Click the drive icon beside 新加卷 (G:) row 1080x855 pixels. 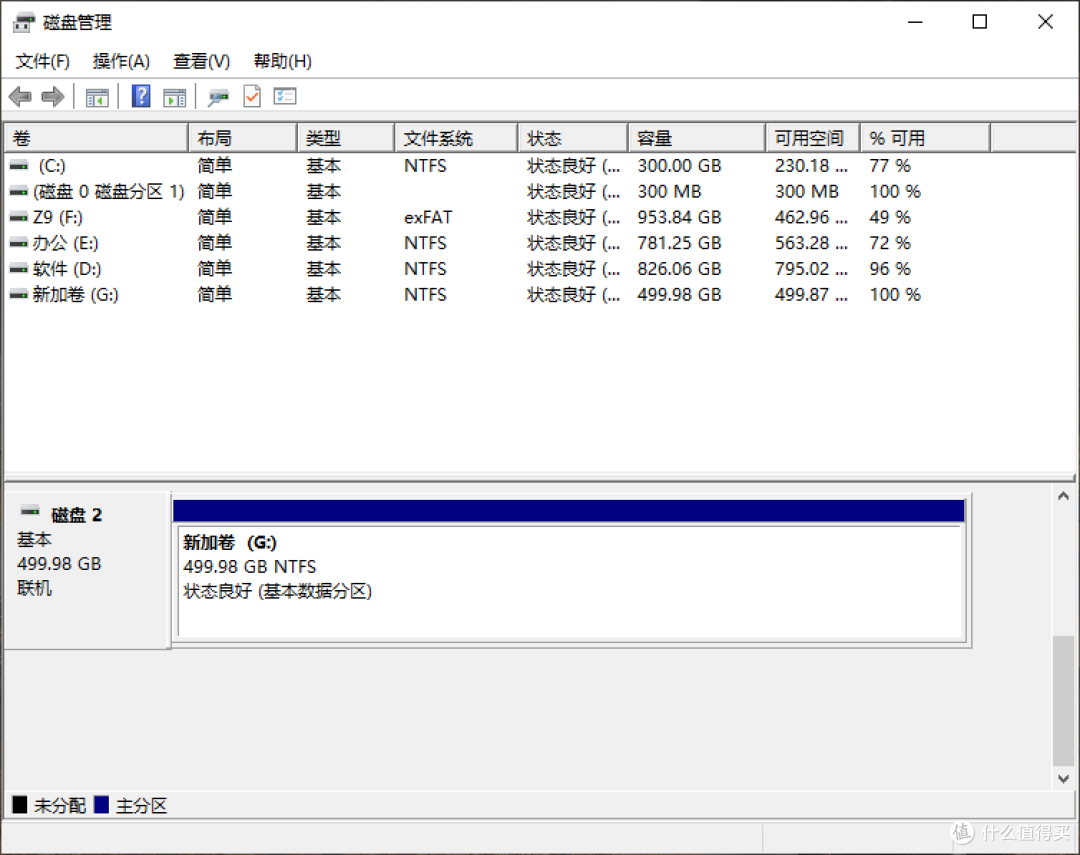pyautogui.click(x=19, y=295)
